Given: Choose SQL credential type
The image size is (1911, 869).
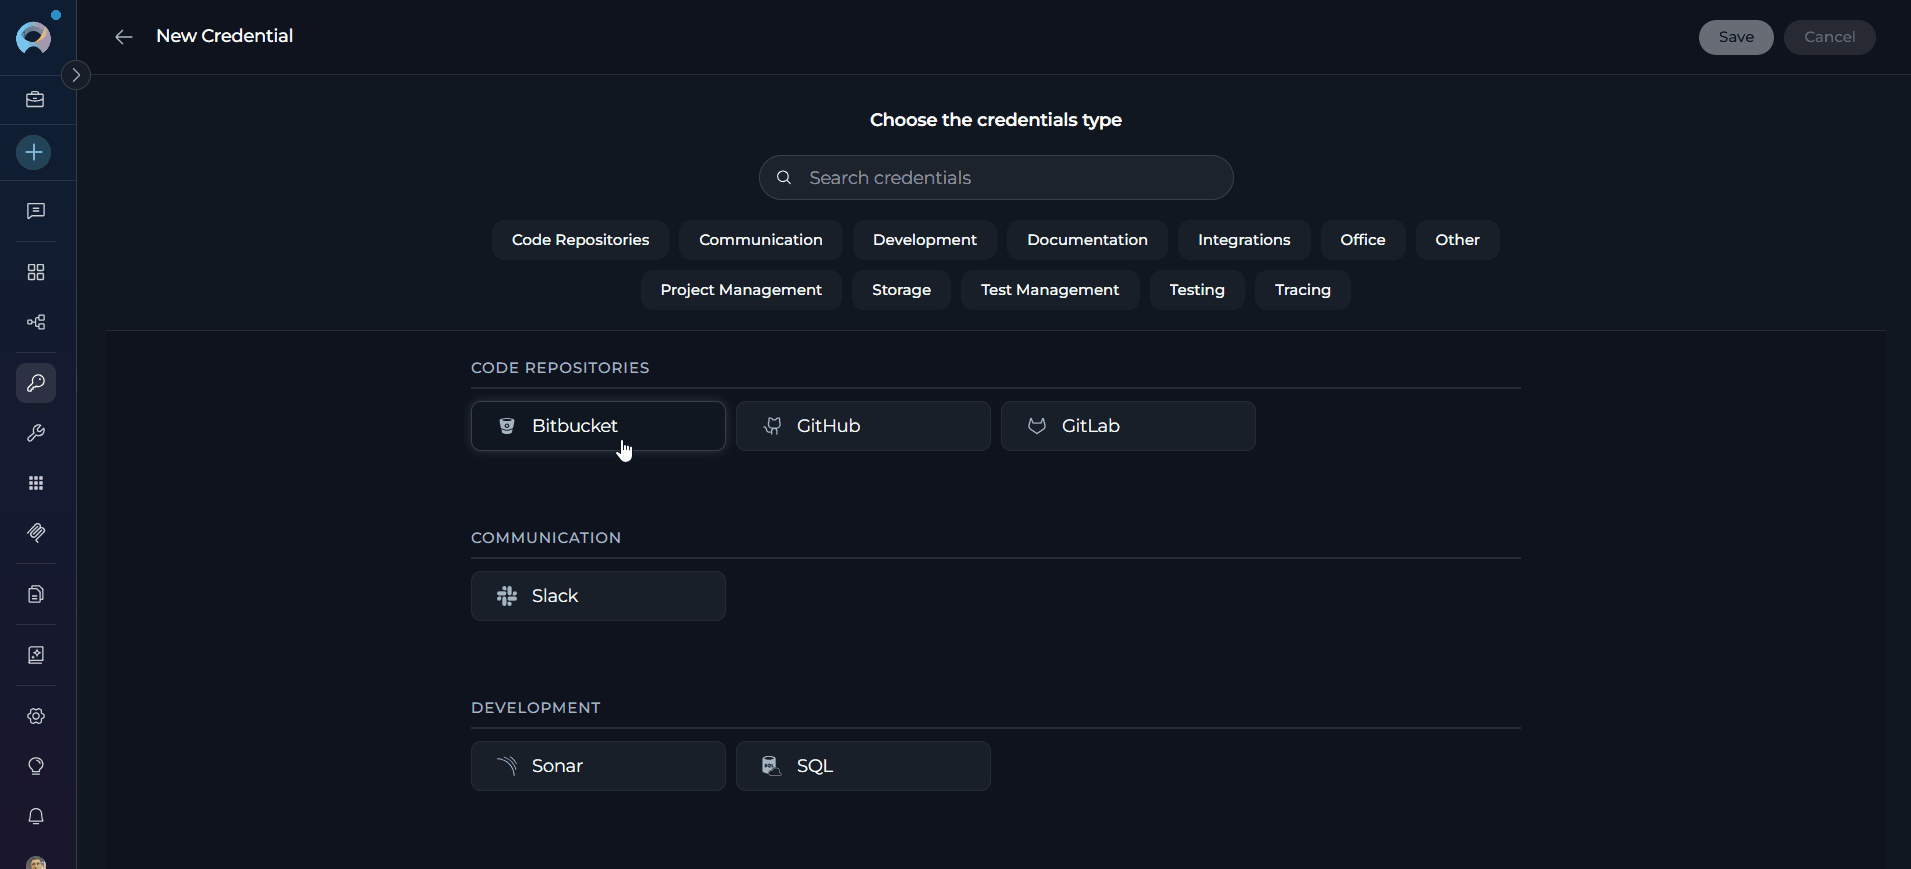Looking at the screenshot, I should [x=863, y=766].
